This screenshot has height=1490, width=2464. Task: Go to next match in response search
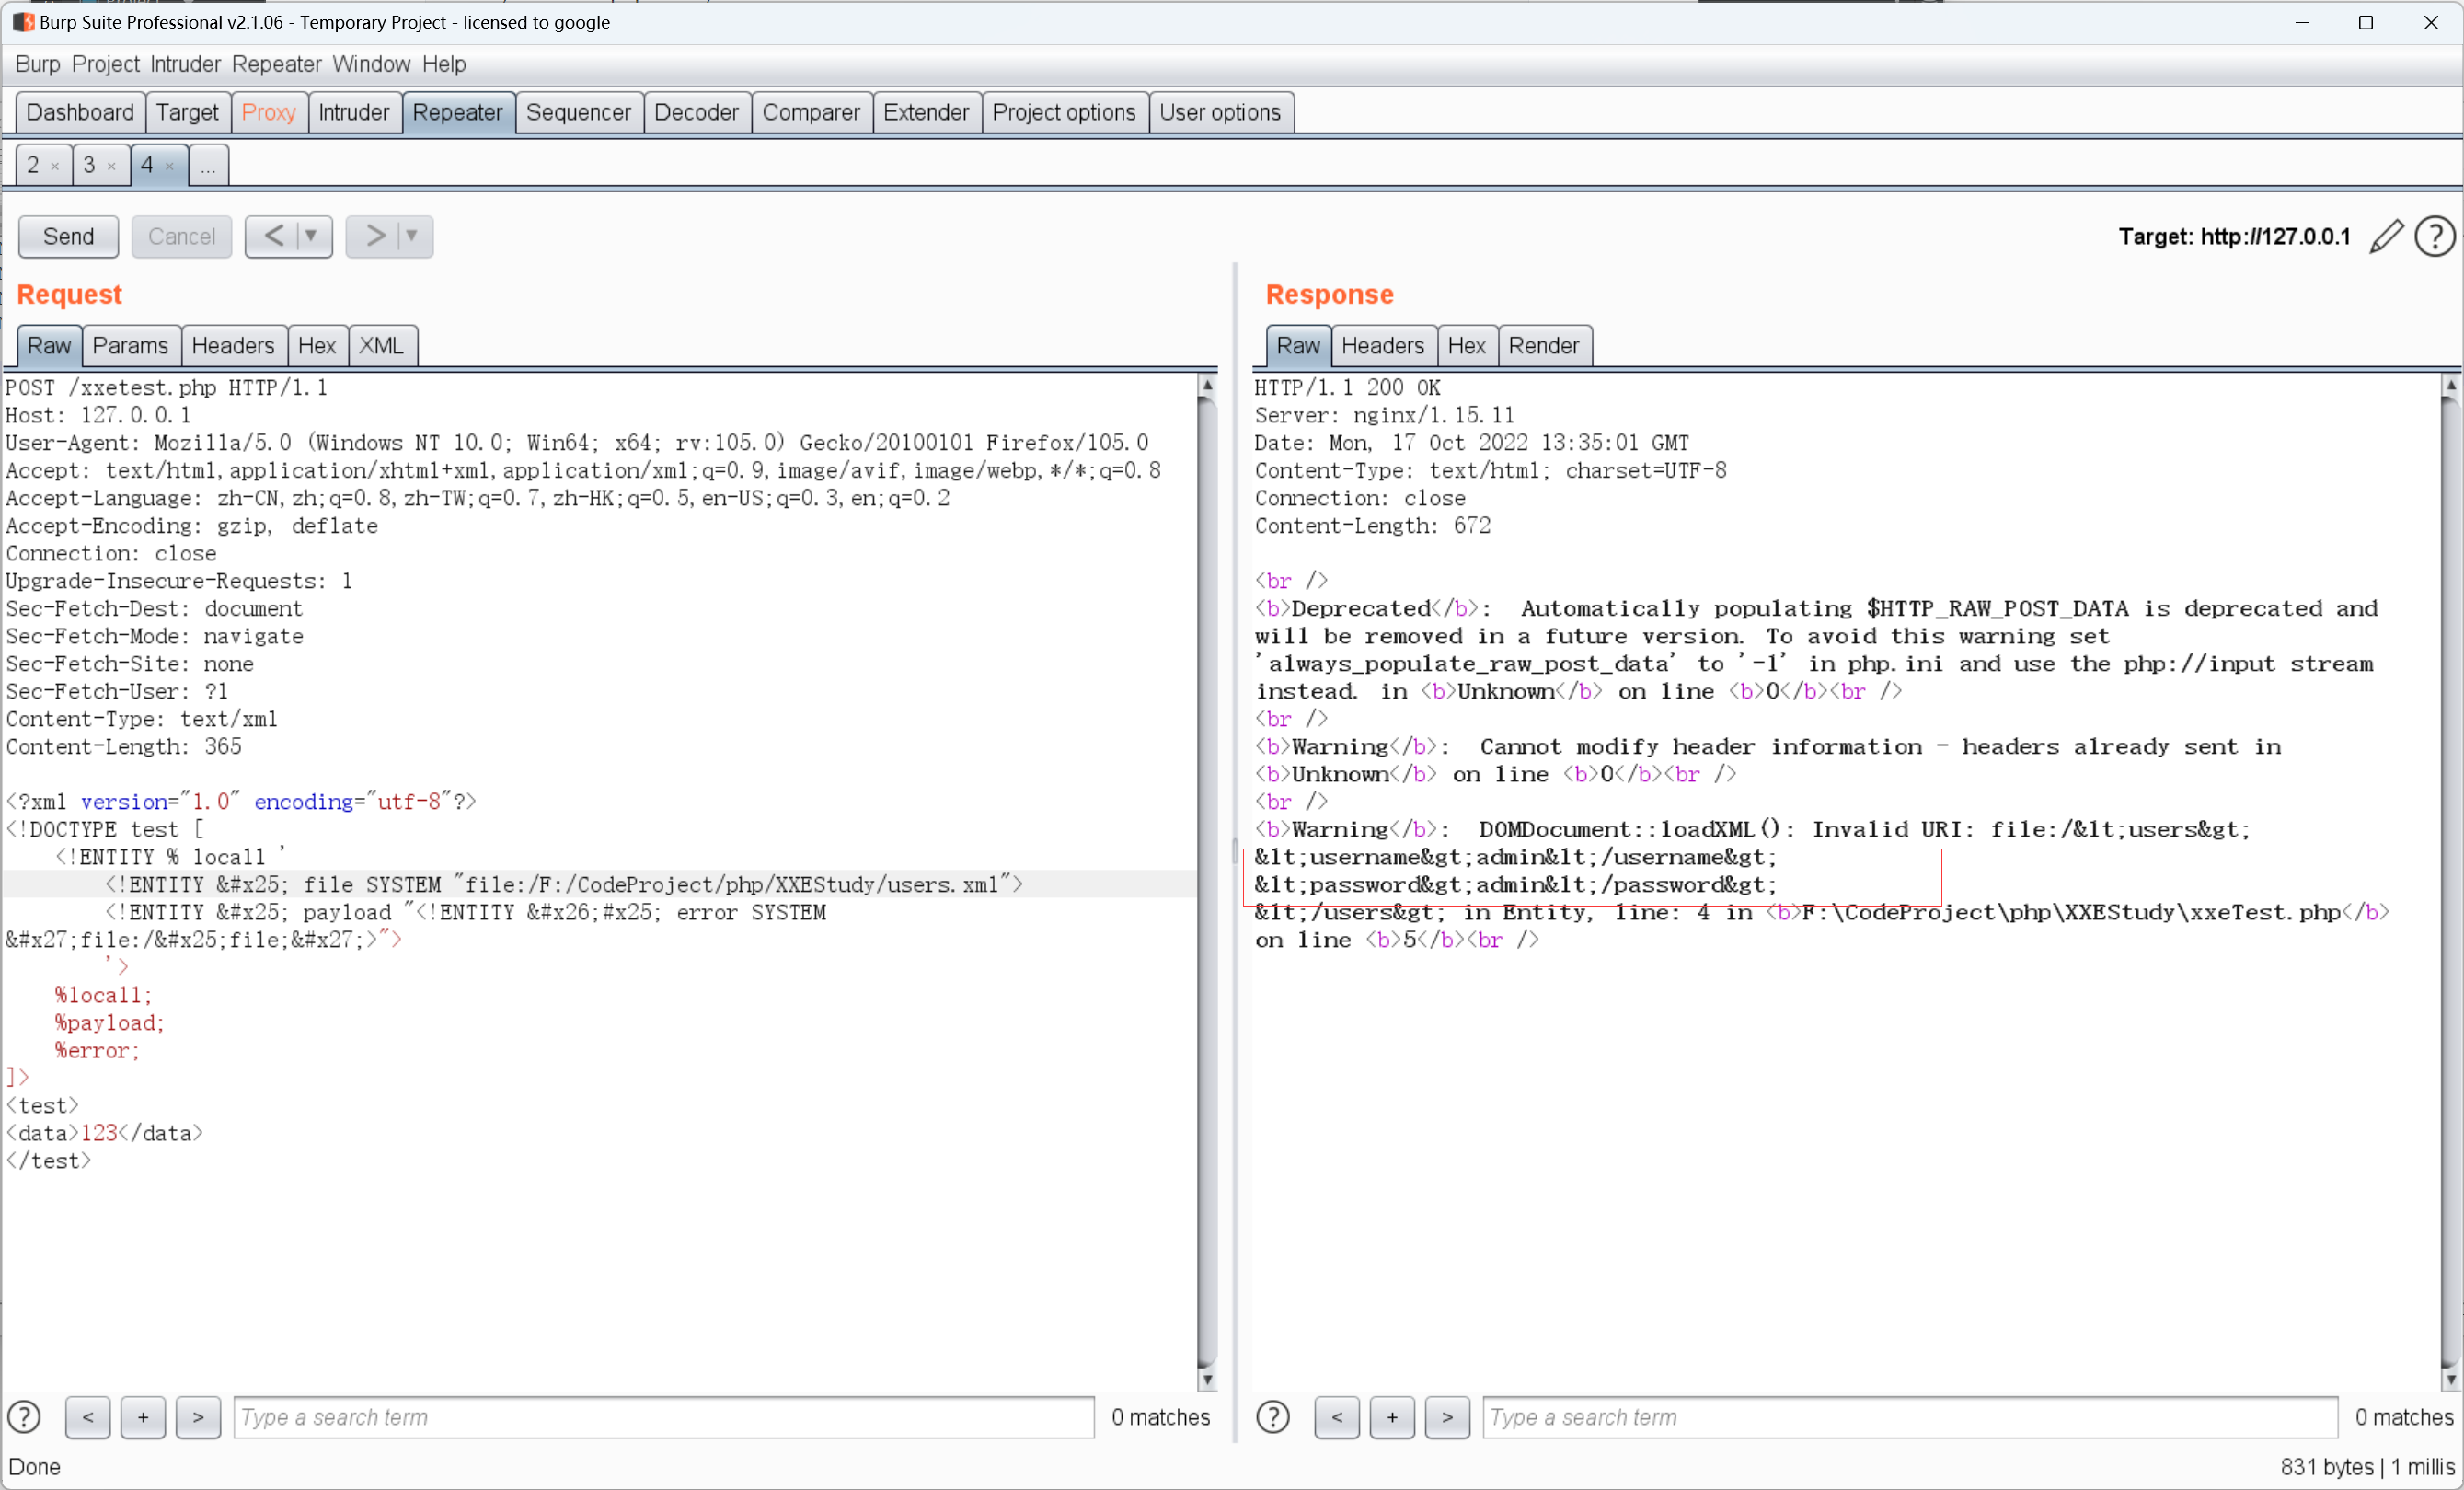coord(1447,1417)
